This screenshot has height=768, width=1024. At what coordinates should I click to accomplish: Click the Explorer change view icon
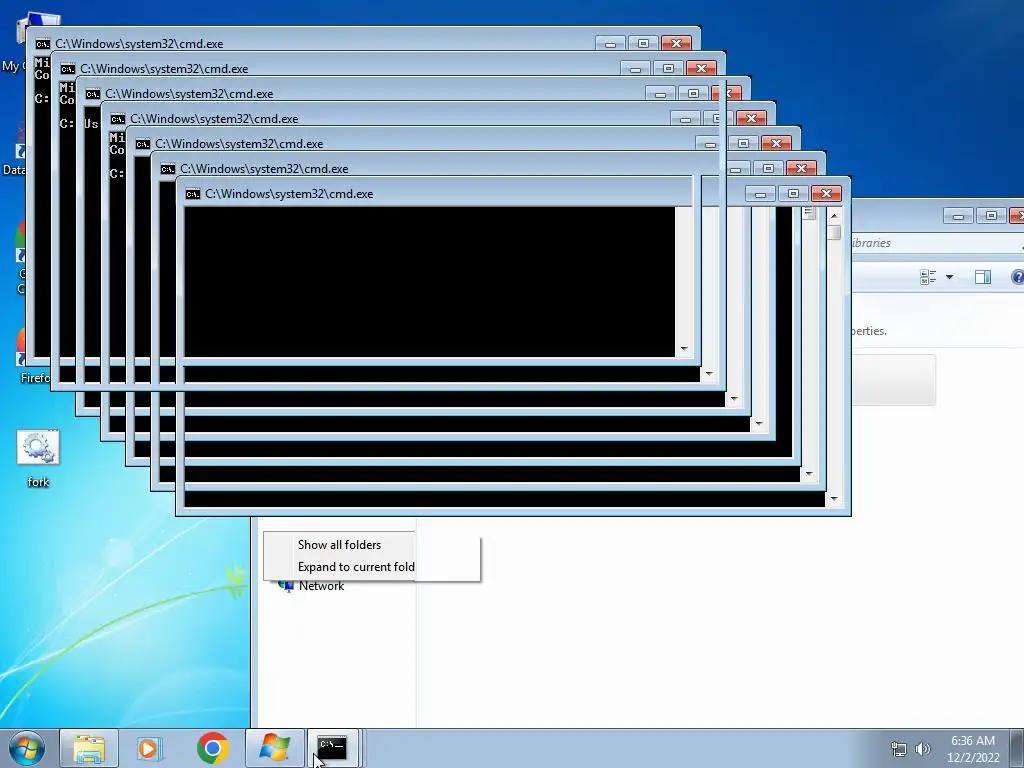(x=928, y=277)
